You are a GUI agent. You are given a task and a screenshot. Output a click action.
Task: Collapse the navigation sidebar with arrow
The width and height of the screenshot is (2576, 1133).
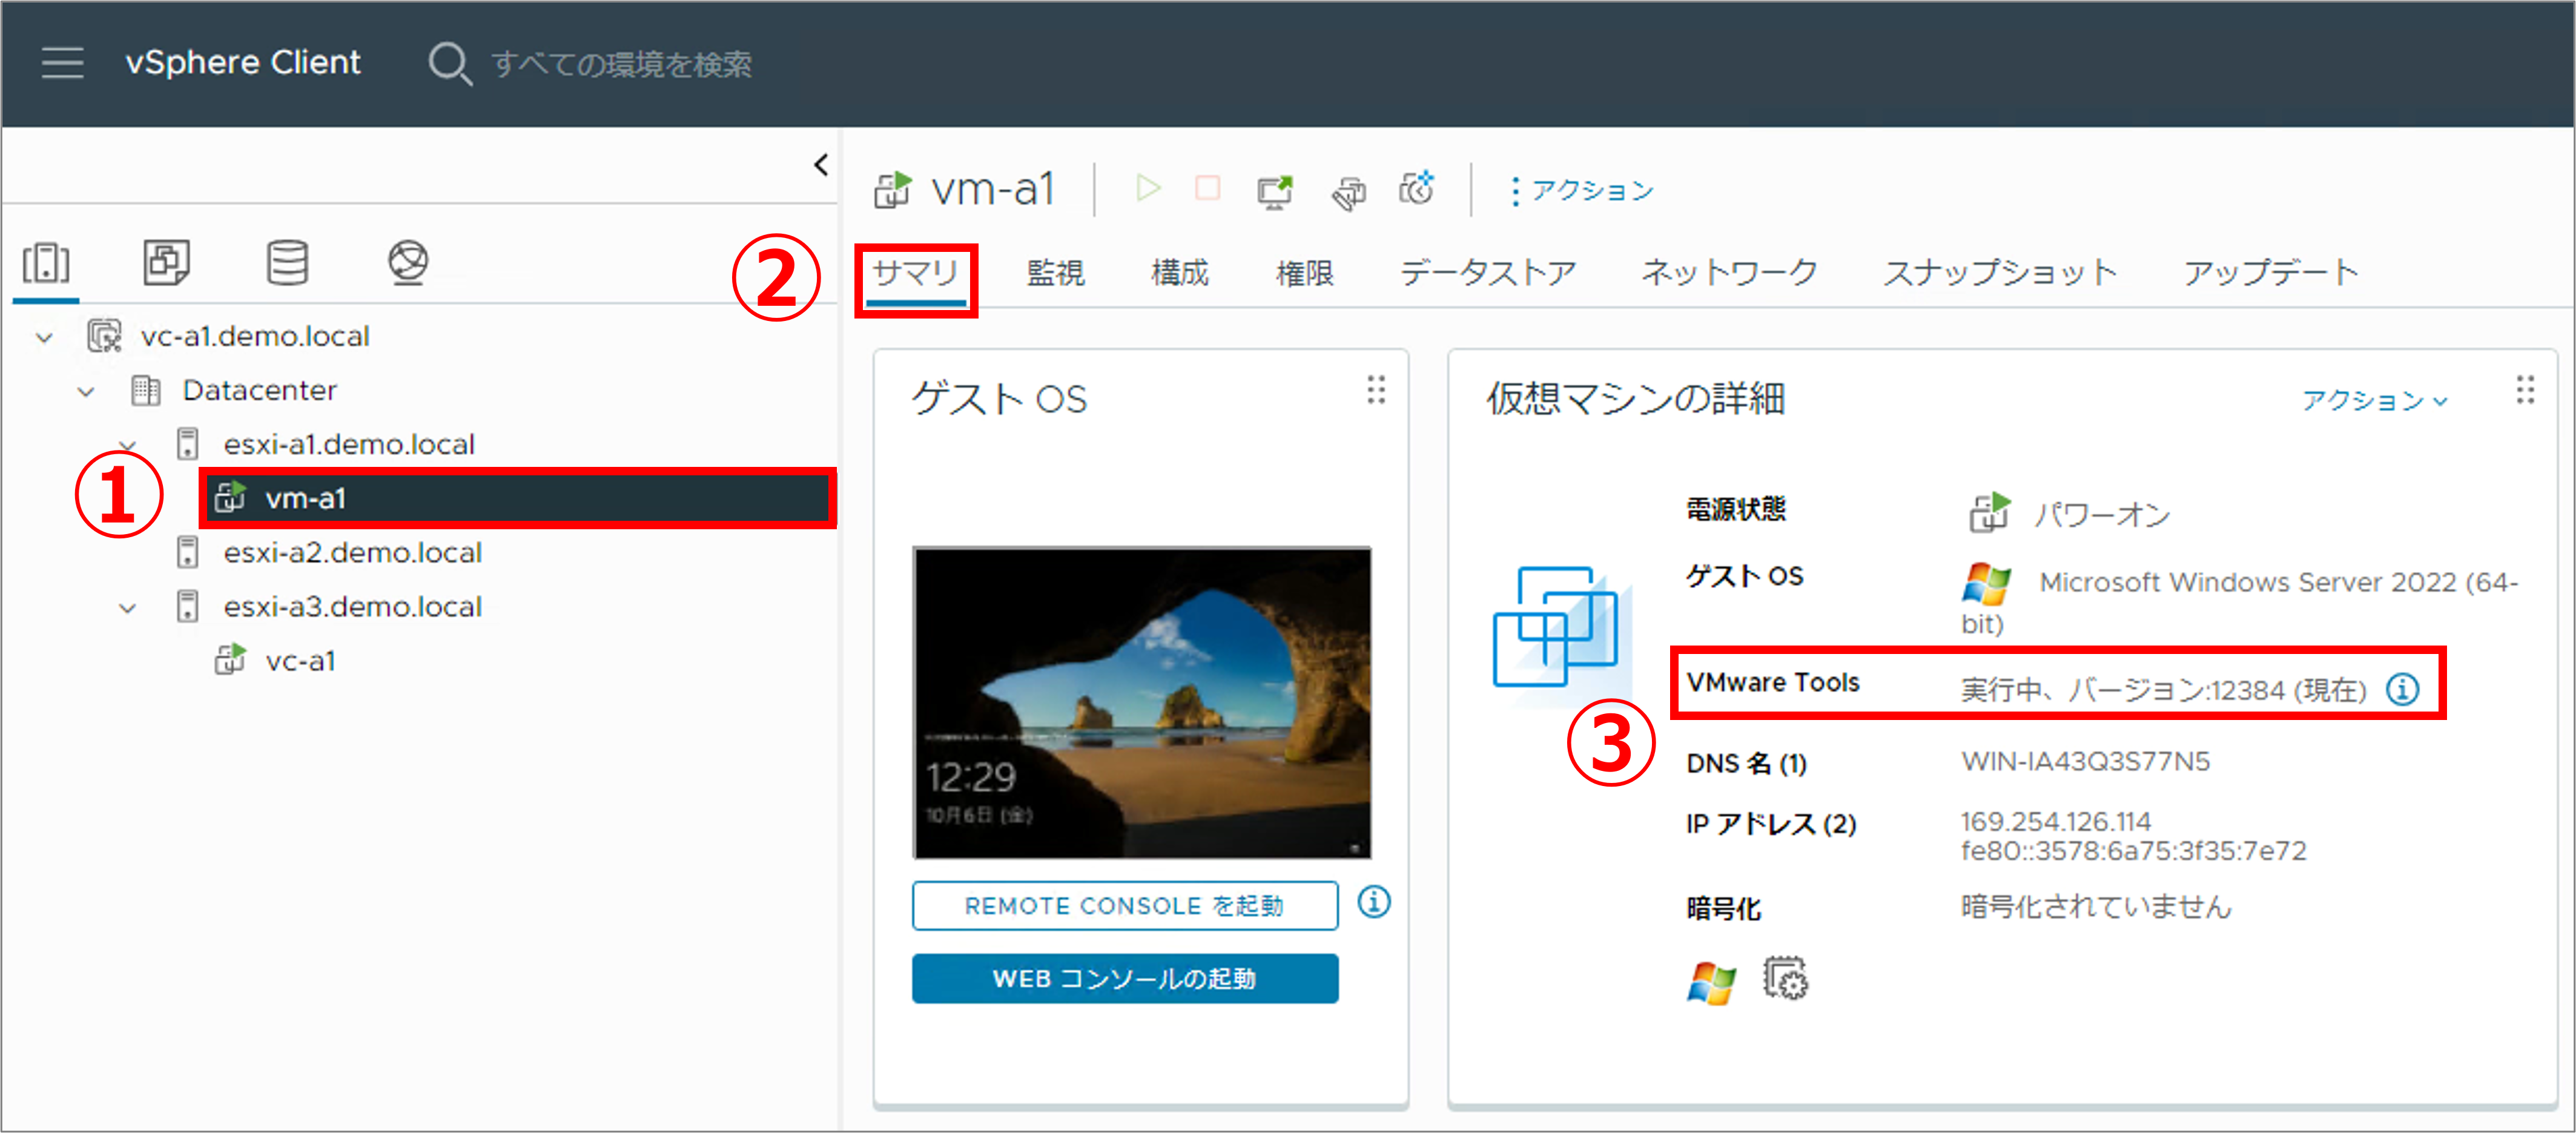[x=821, y=164]
